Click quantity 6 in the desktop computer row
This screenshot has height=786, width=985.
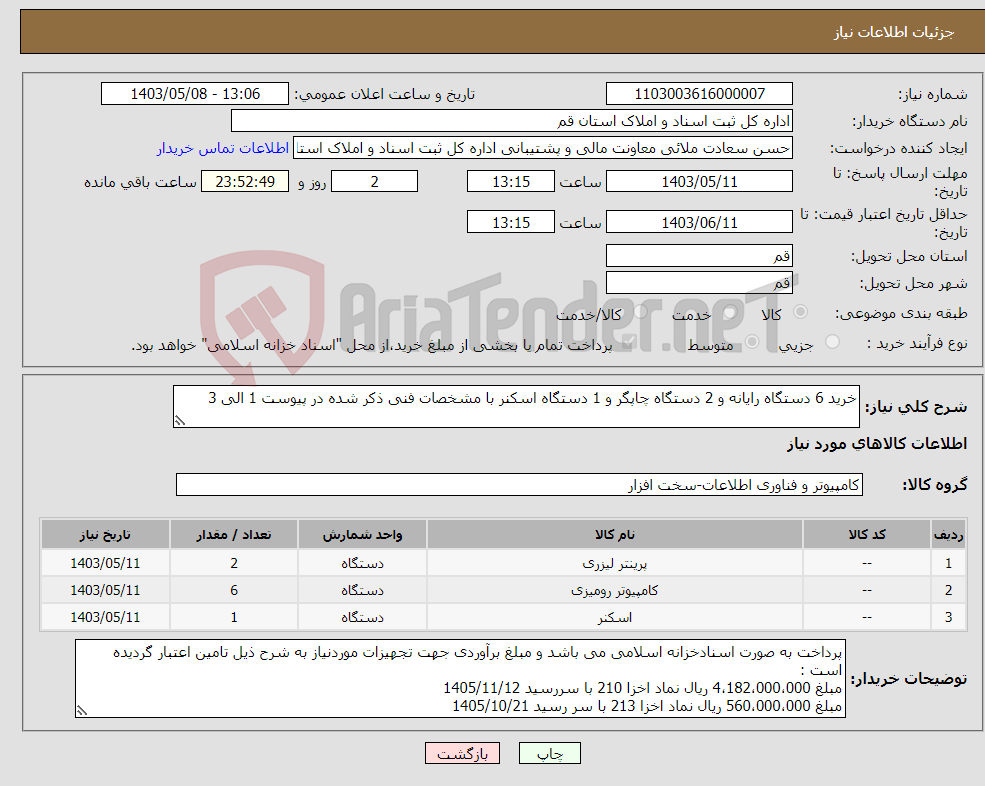click(234, 591)
